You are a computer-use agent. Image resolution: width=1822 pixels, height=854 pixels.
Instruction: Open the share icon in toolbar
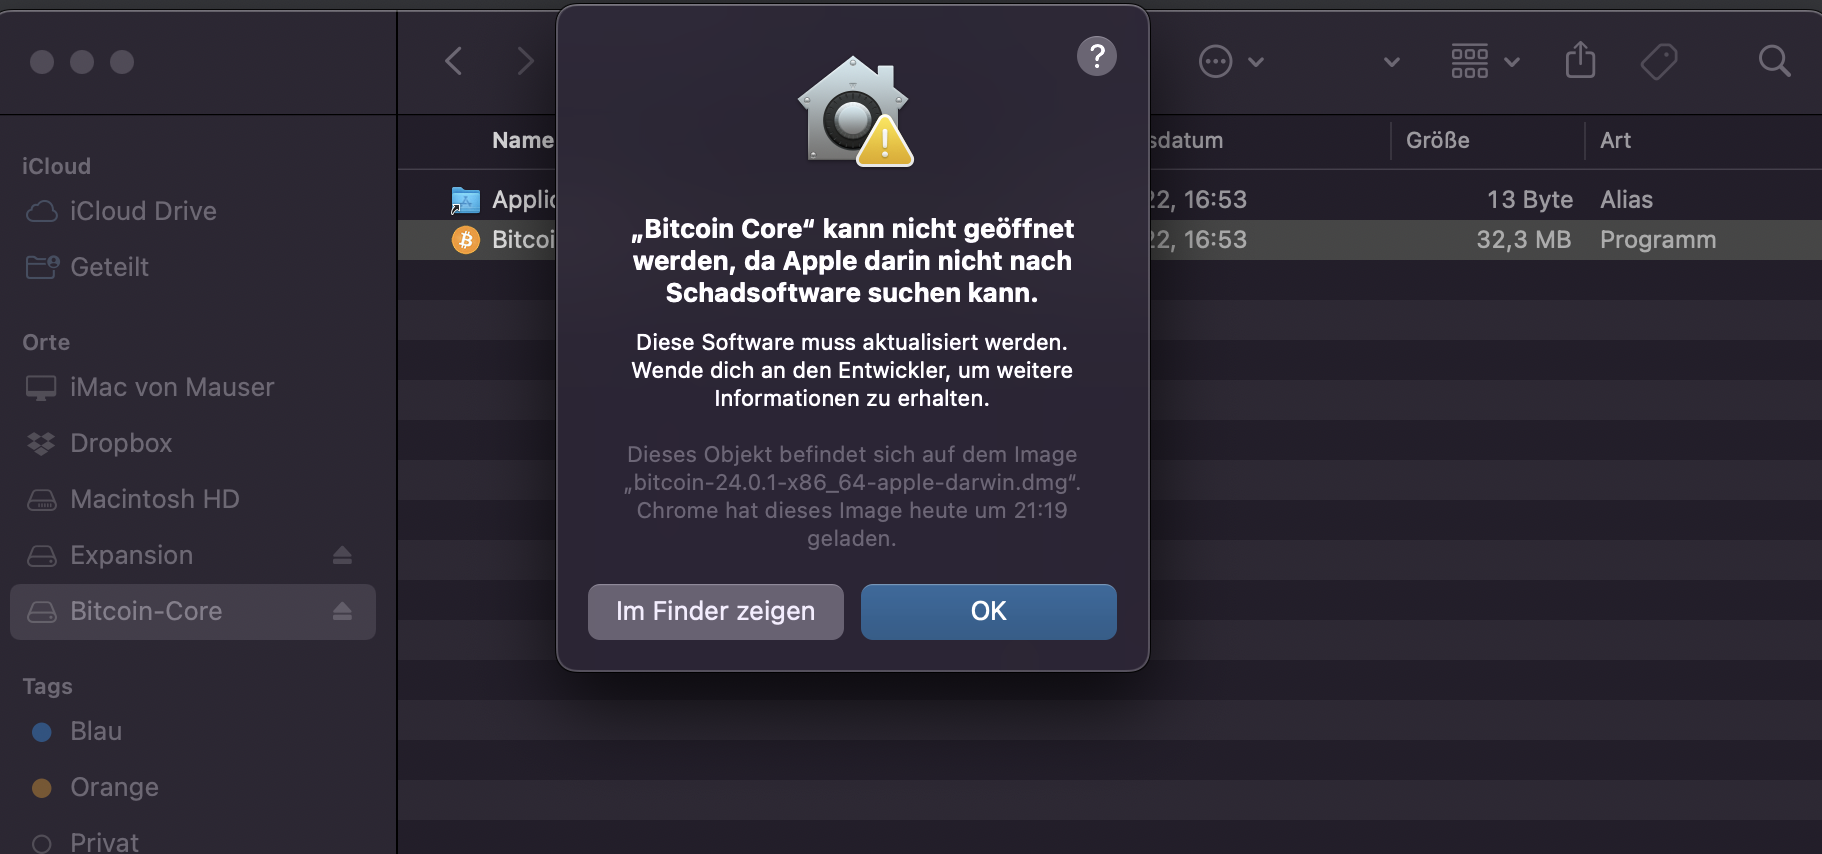pyautogui.click(x=1580, y=60)
